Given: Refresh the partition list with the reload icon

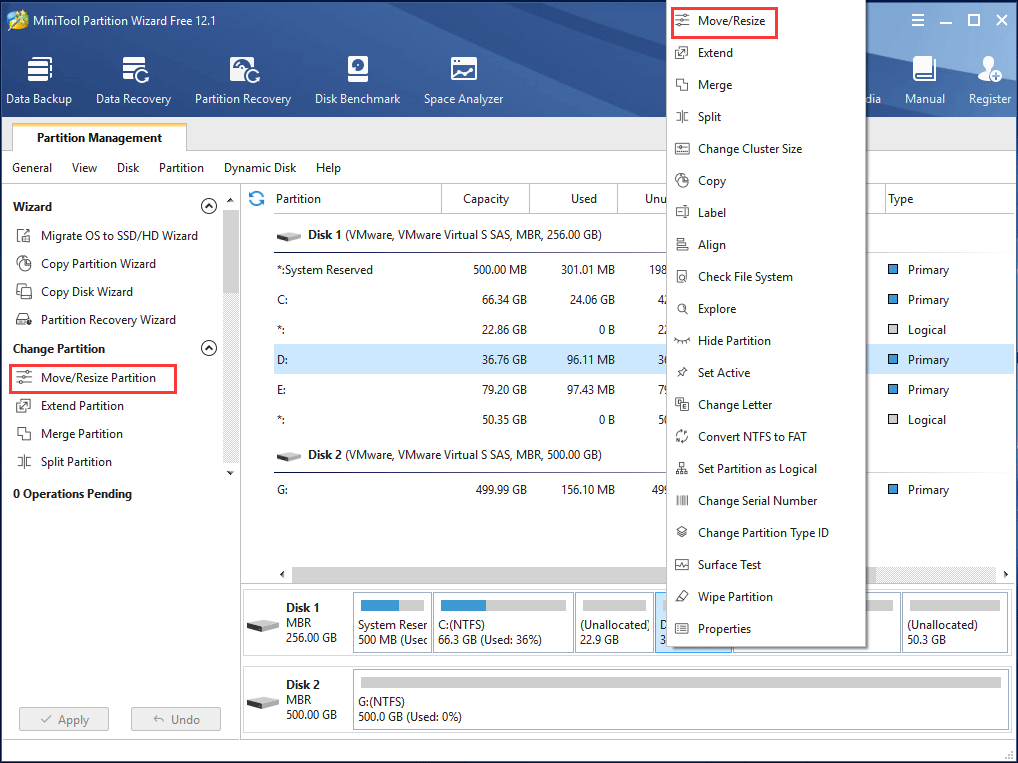Looking at the screenshot, I should 256,199.
